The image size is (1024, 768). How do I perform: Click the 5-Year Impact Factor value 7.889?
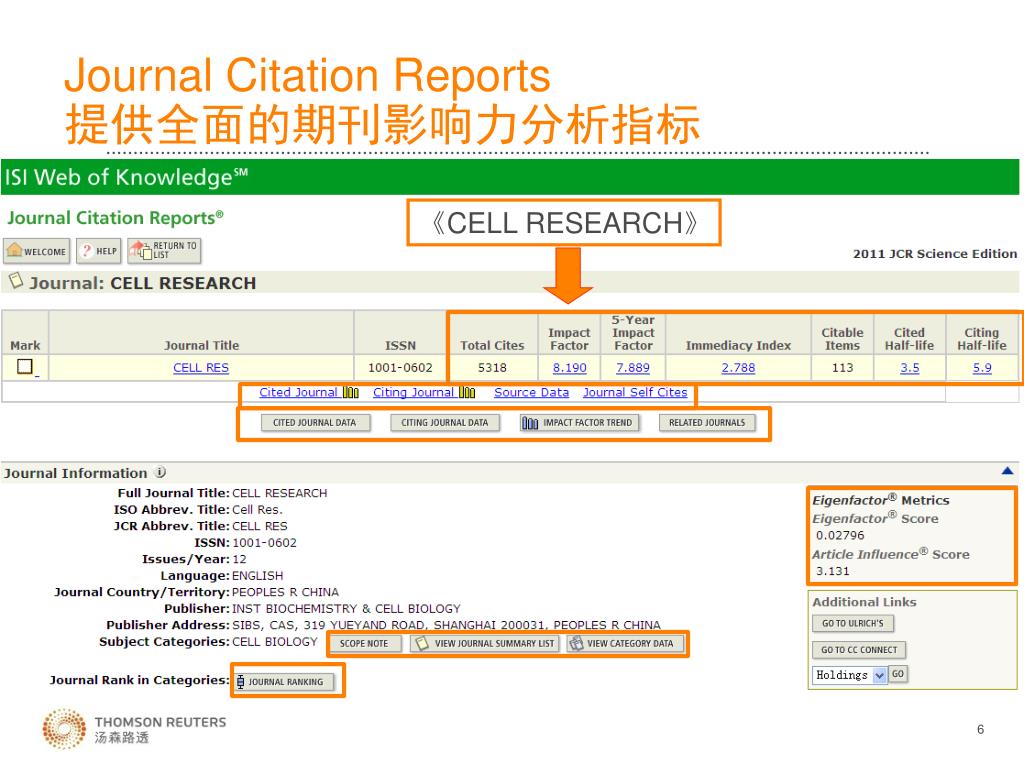633,368
